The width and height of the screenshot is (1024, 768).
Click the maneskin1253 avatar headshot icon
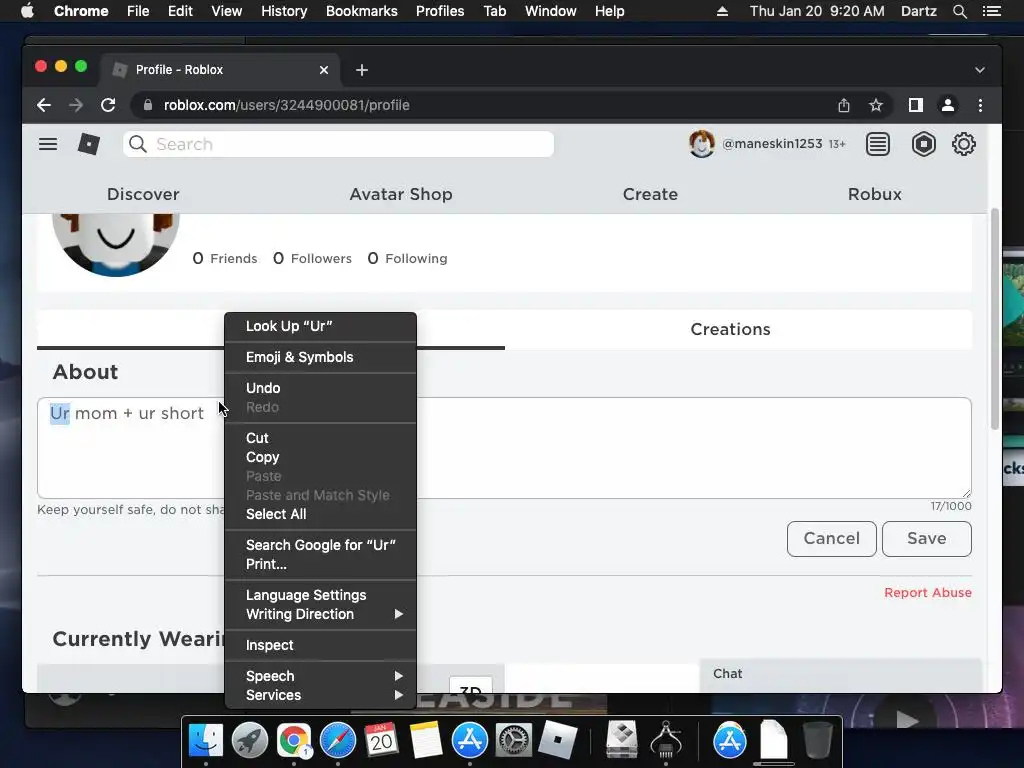[702, 144]
